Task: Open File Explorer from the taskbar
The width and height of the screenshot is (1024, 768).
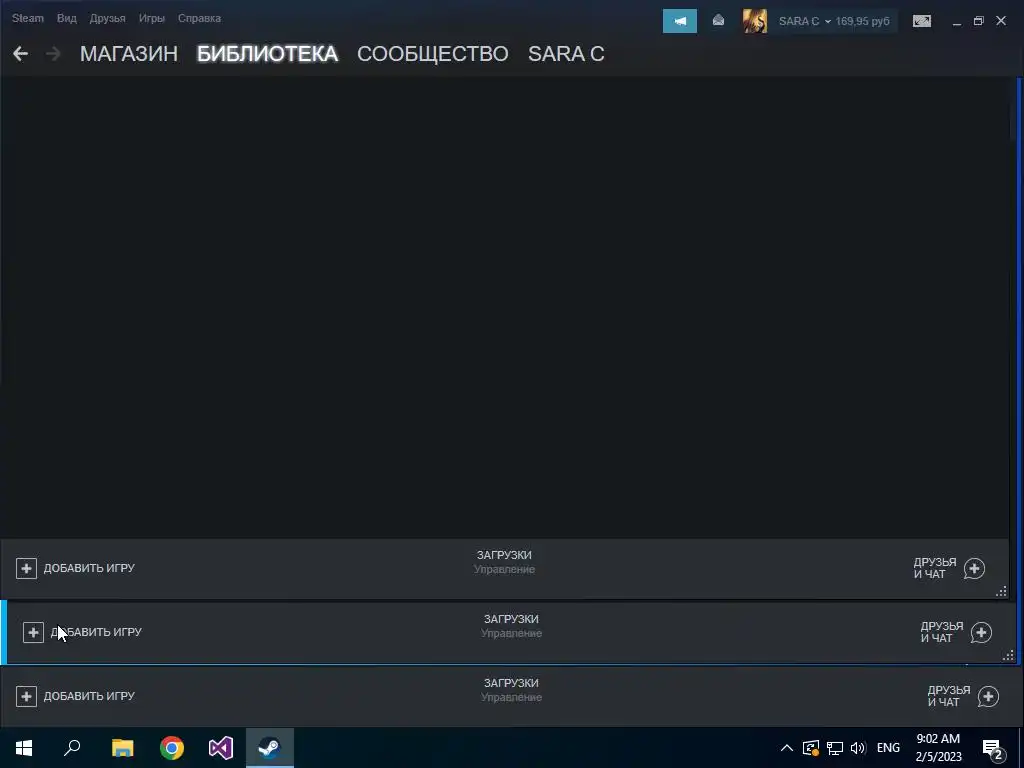Action: (122, 748)
